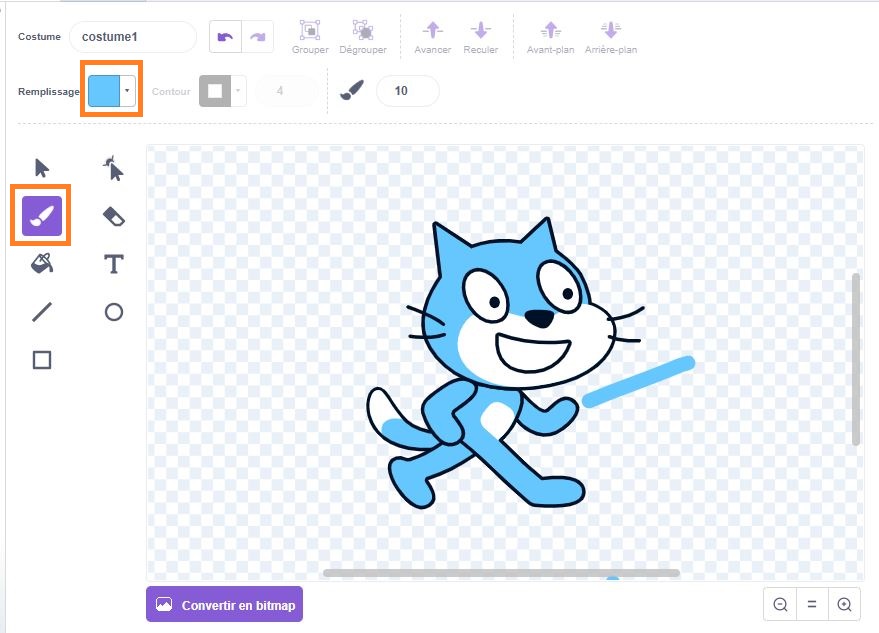Click the horizontal canvas scrollbar
The image size is (879, 633).
pyautogui.click(x=501, y=573)
